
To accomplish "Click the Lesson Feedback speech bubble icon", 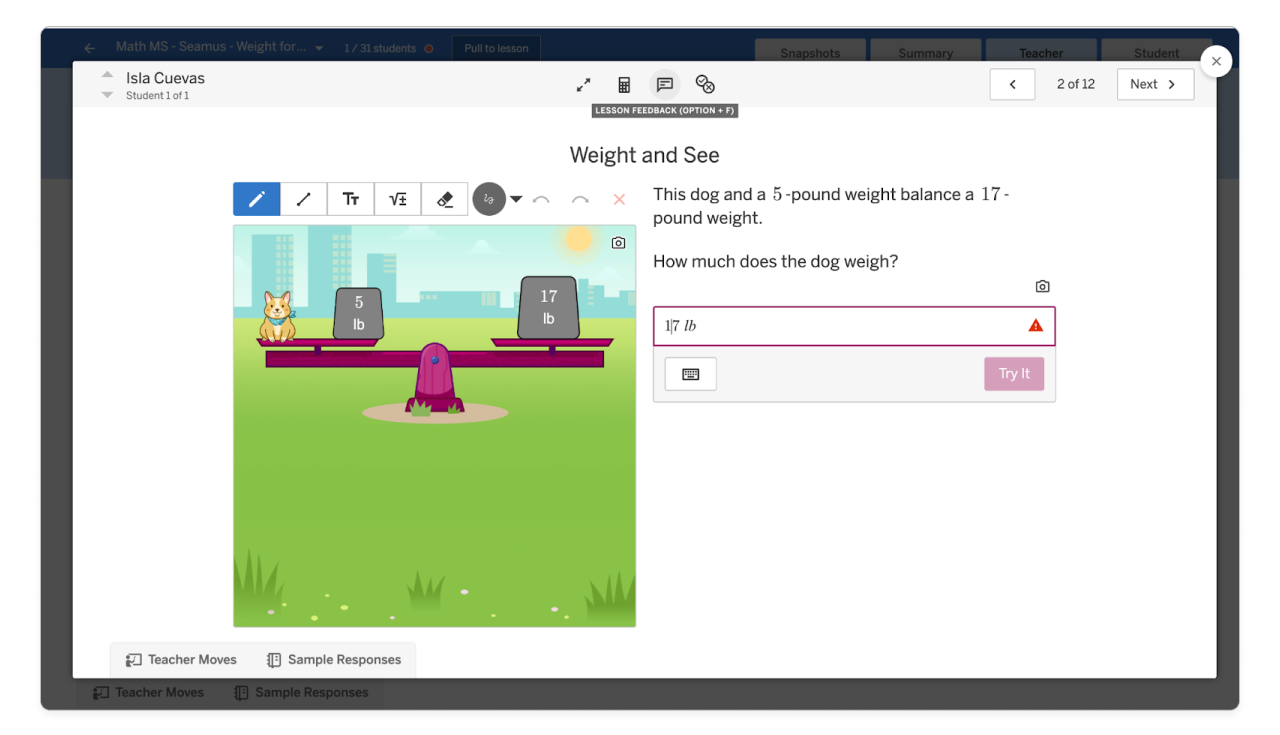I will (x=664, y=85).
